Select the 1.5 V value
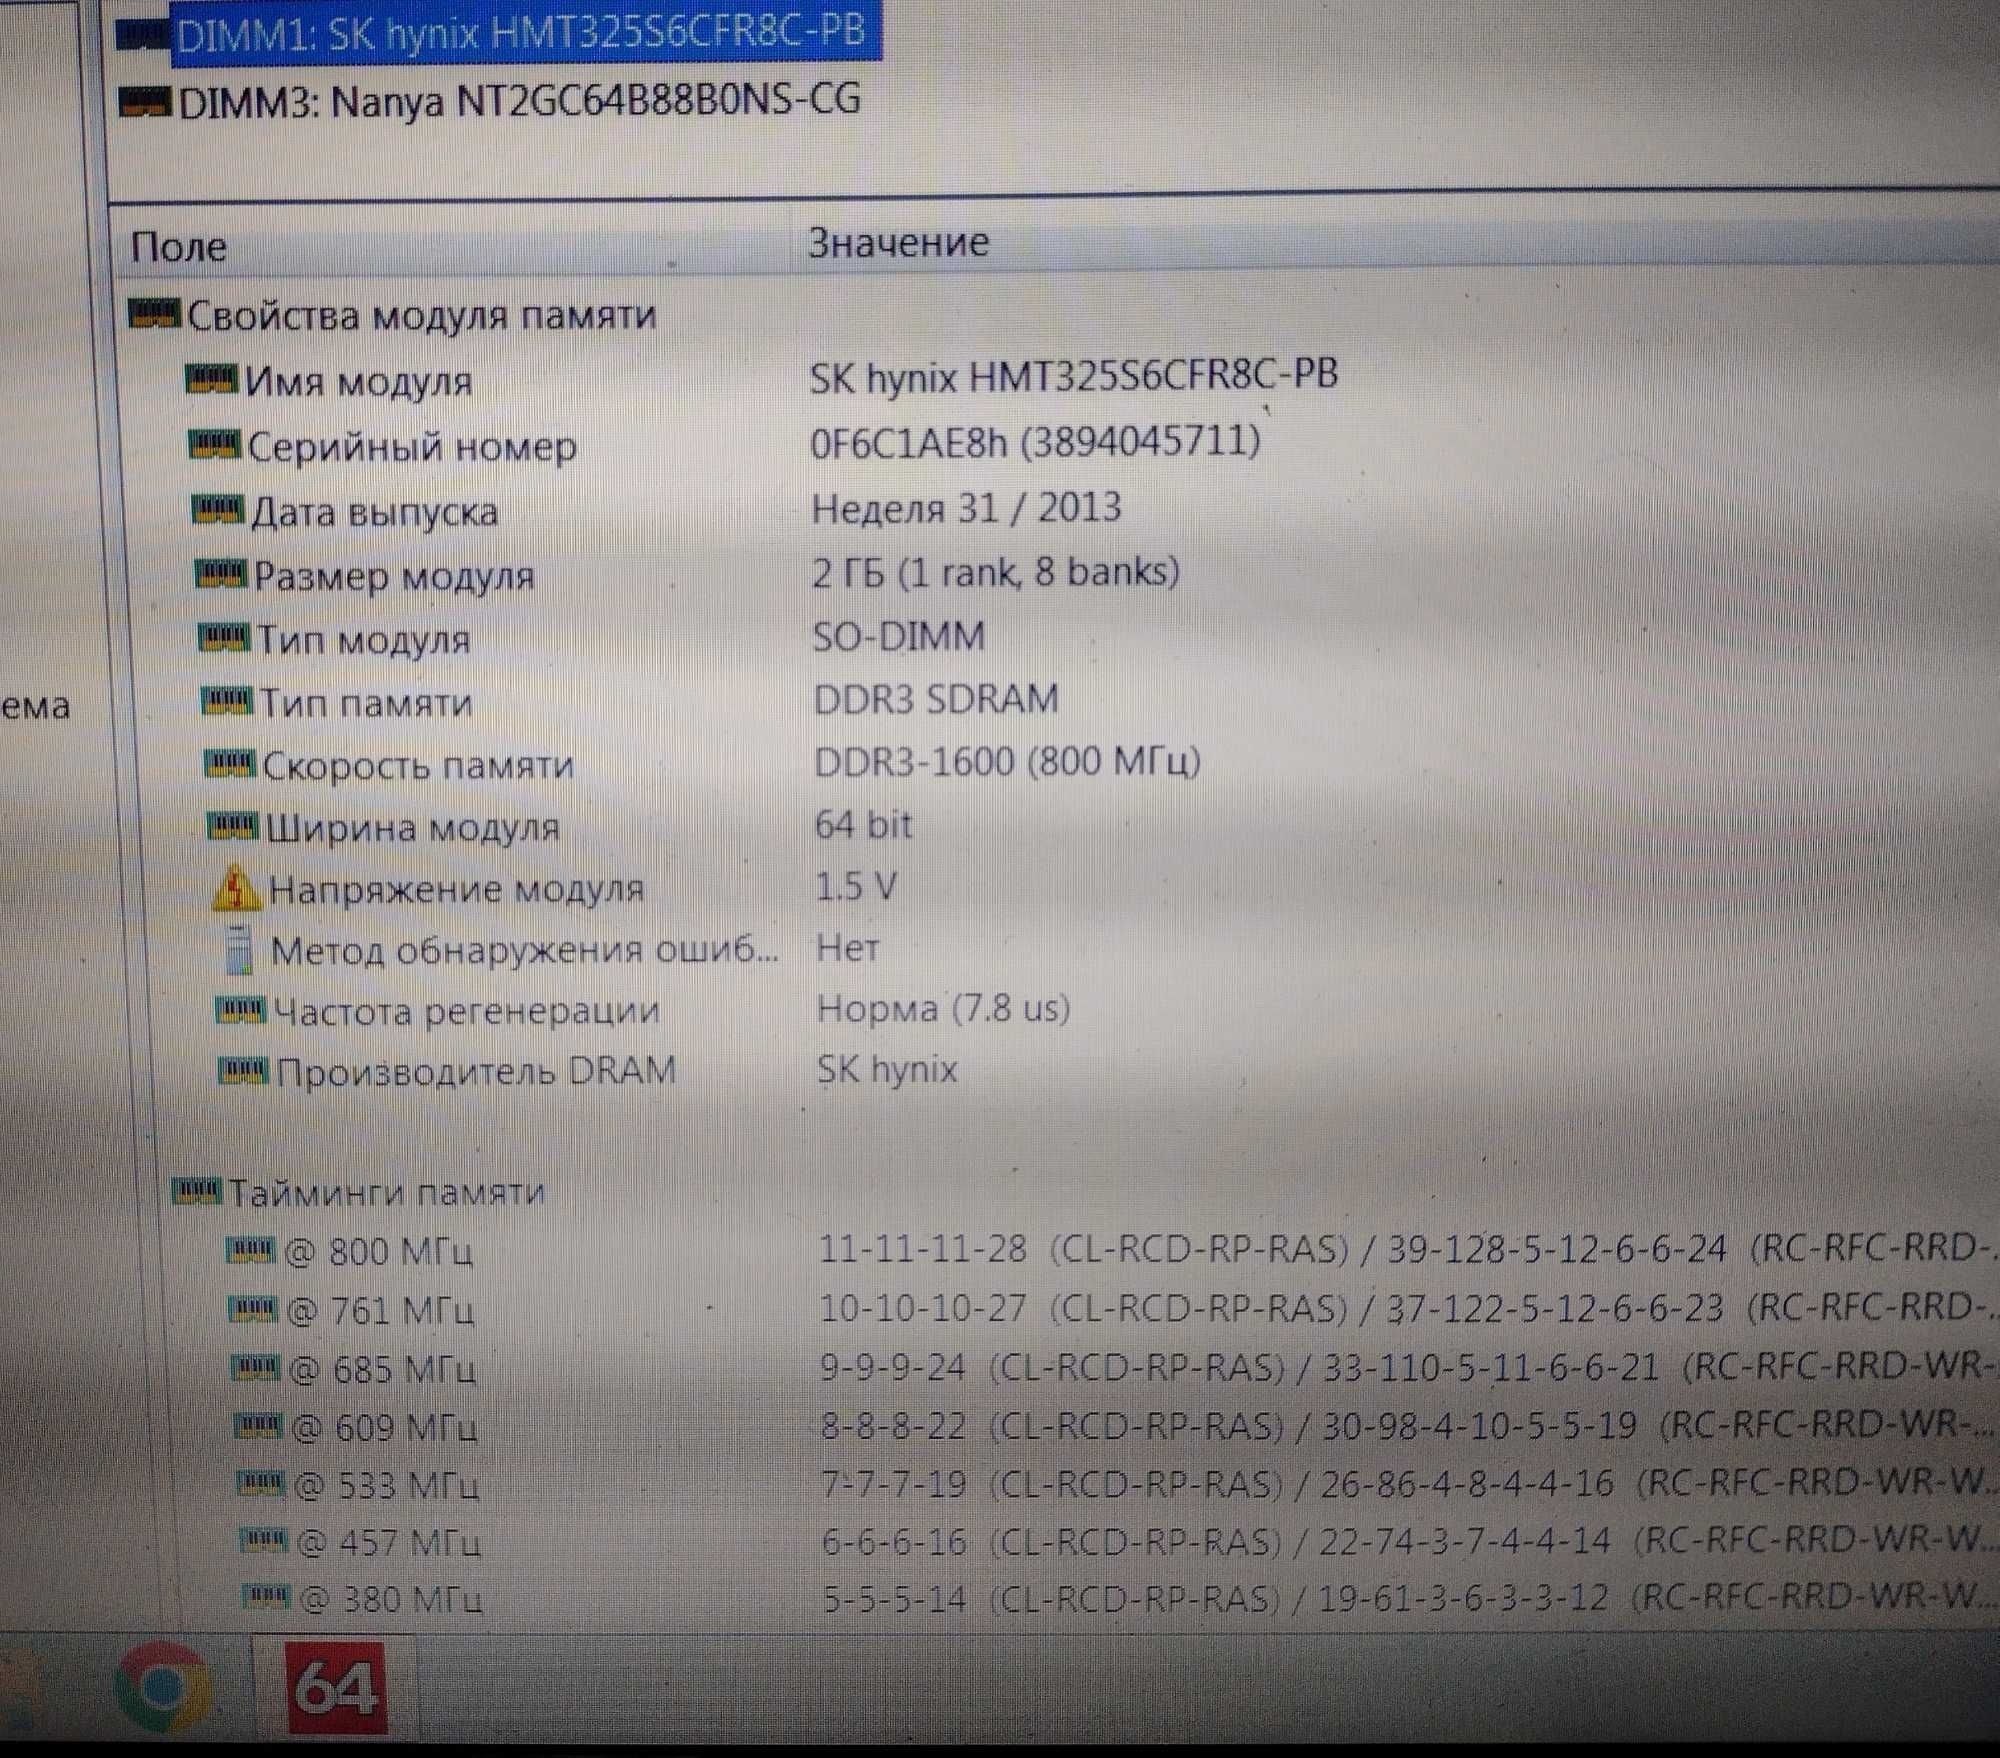 click(857, 886)
